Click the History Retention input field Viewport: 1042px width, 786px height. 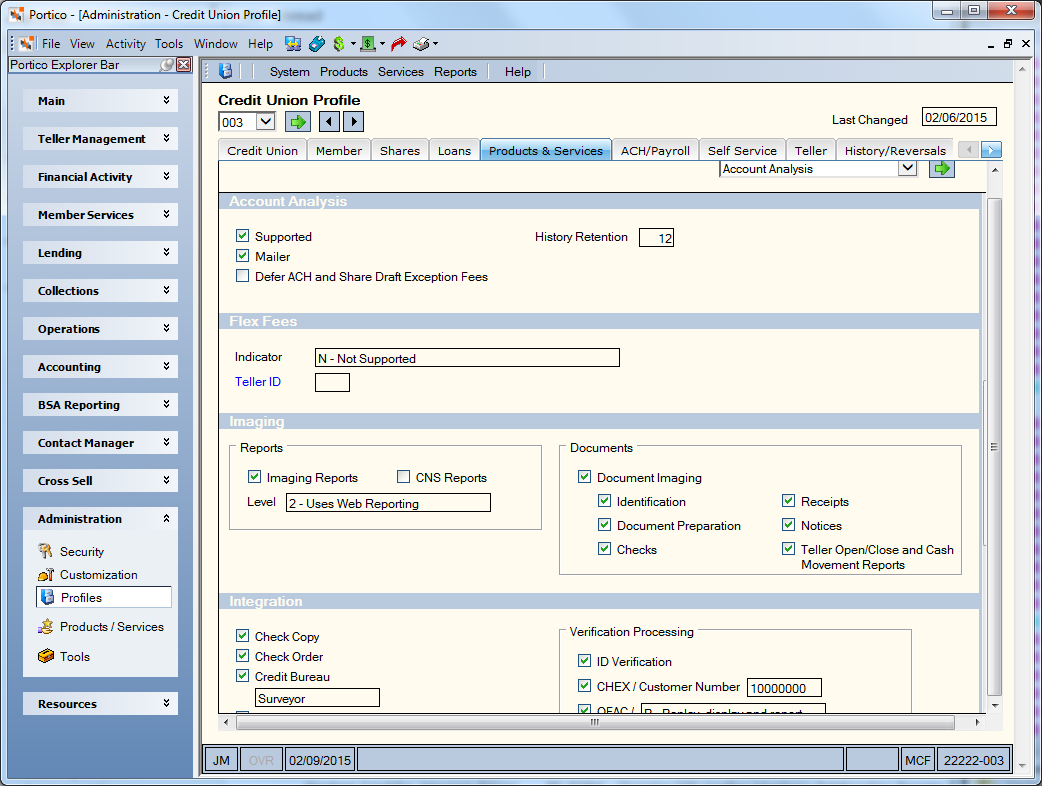click(x=657, y=238)
